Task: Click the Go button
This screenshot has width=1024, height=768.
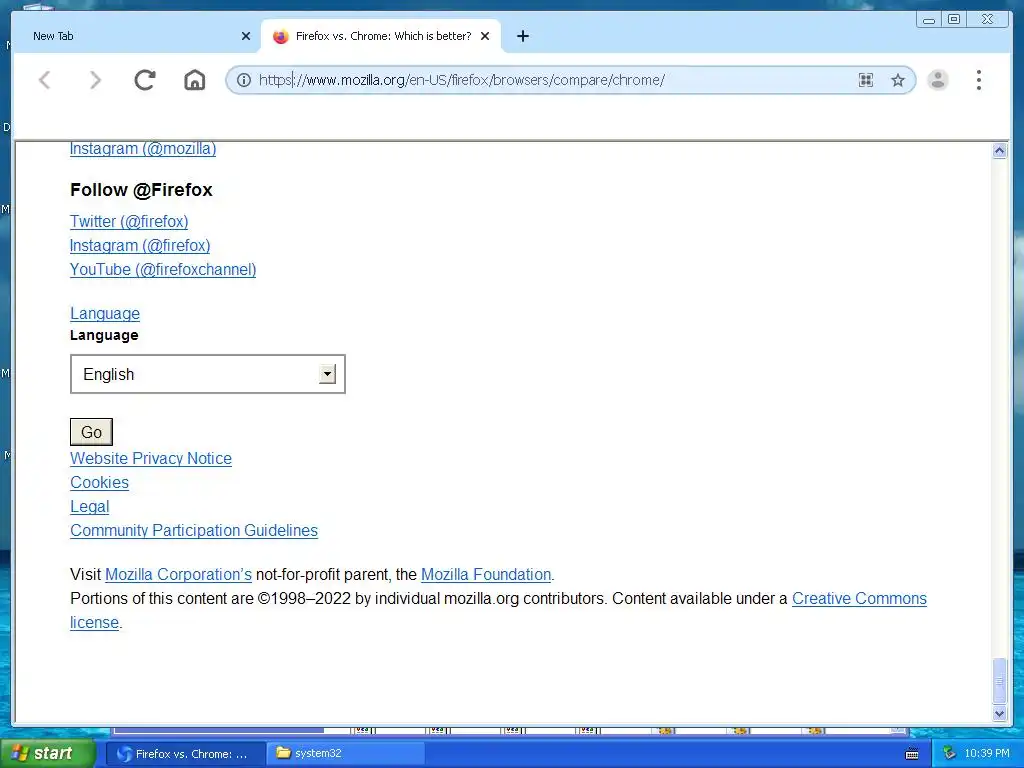Action: (91, 432)
